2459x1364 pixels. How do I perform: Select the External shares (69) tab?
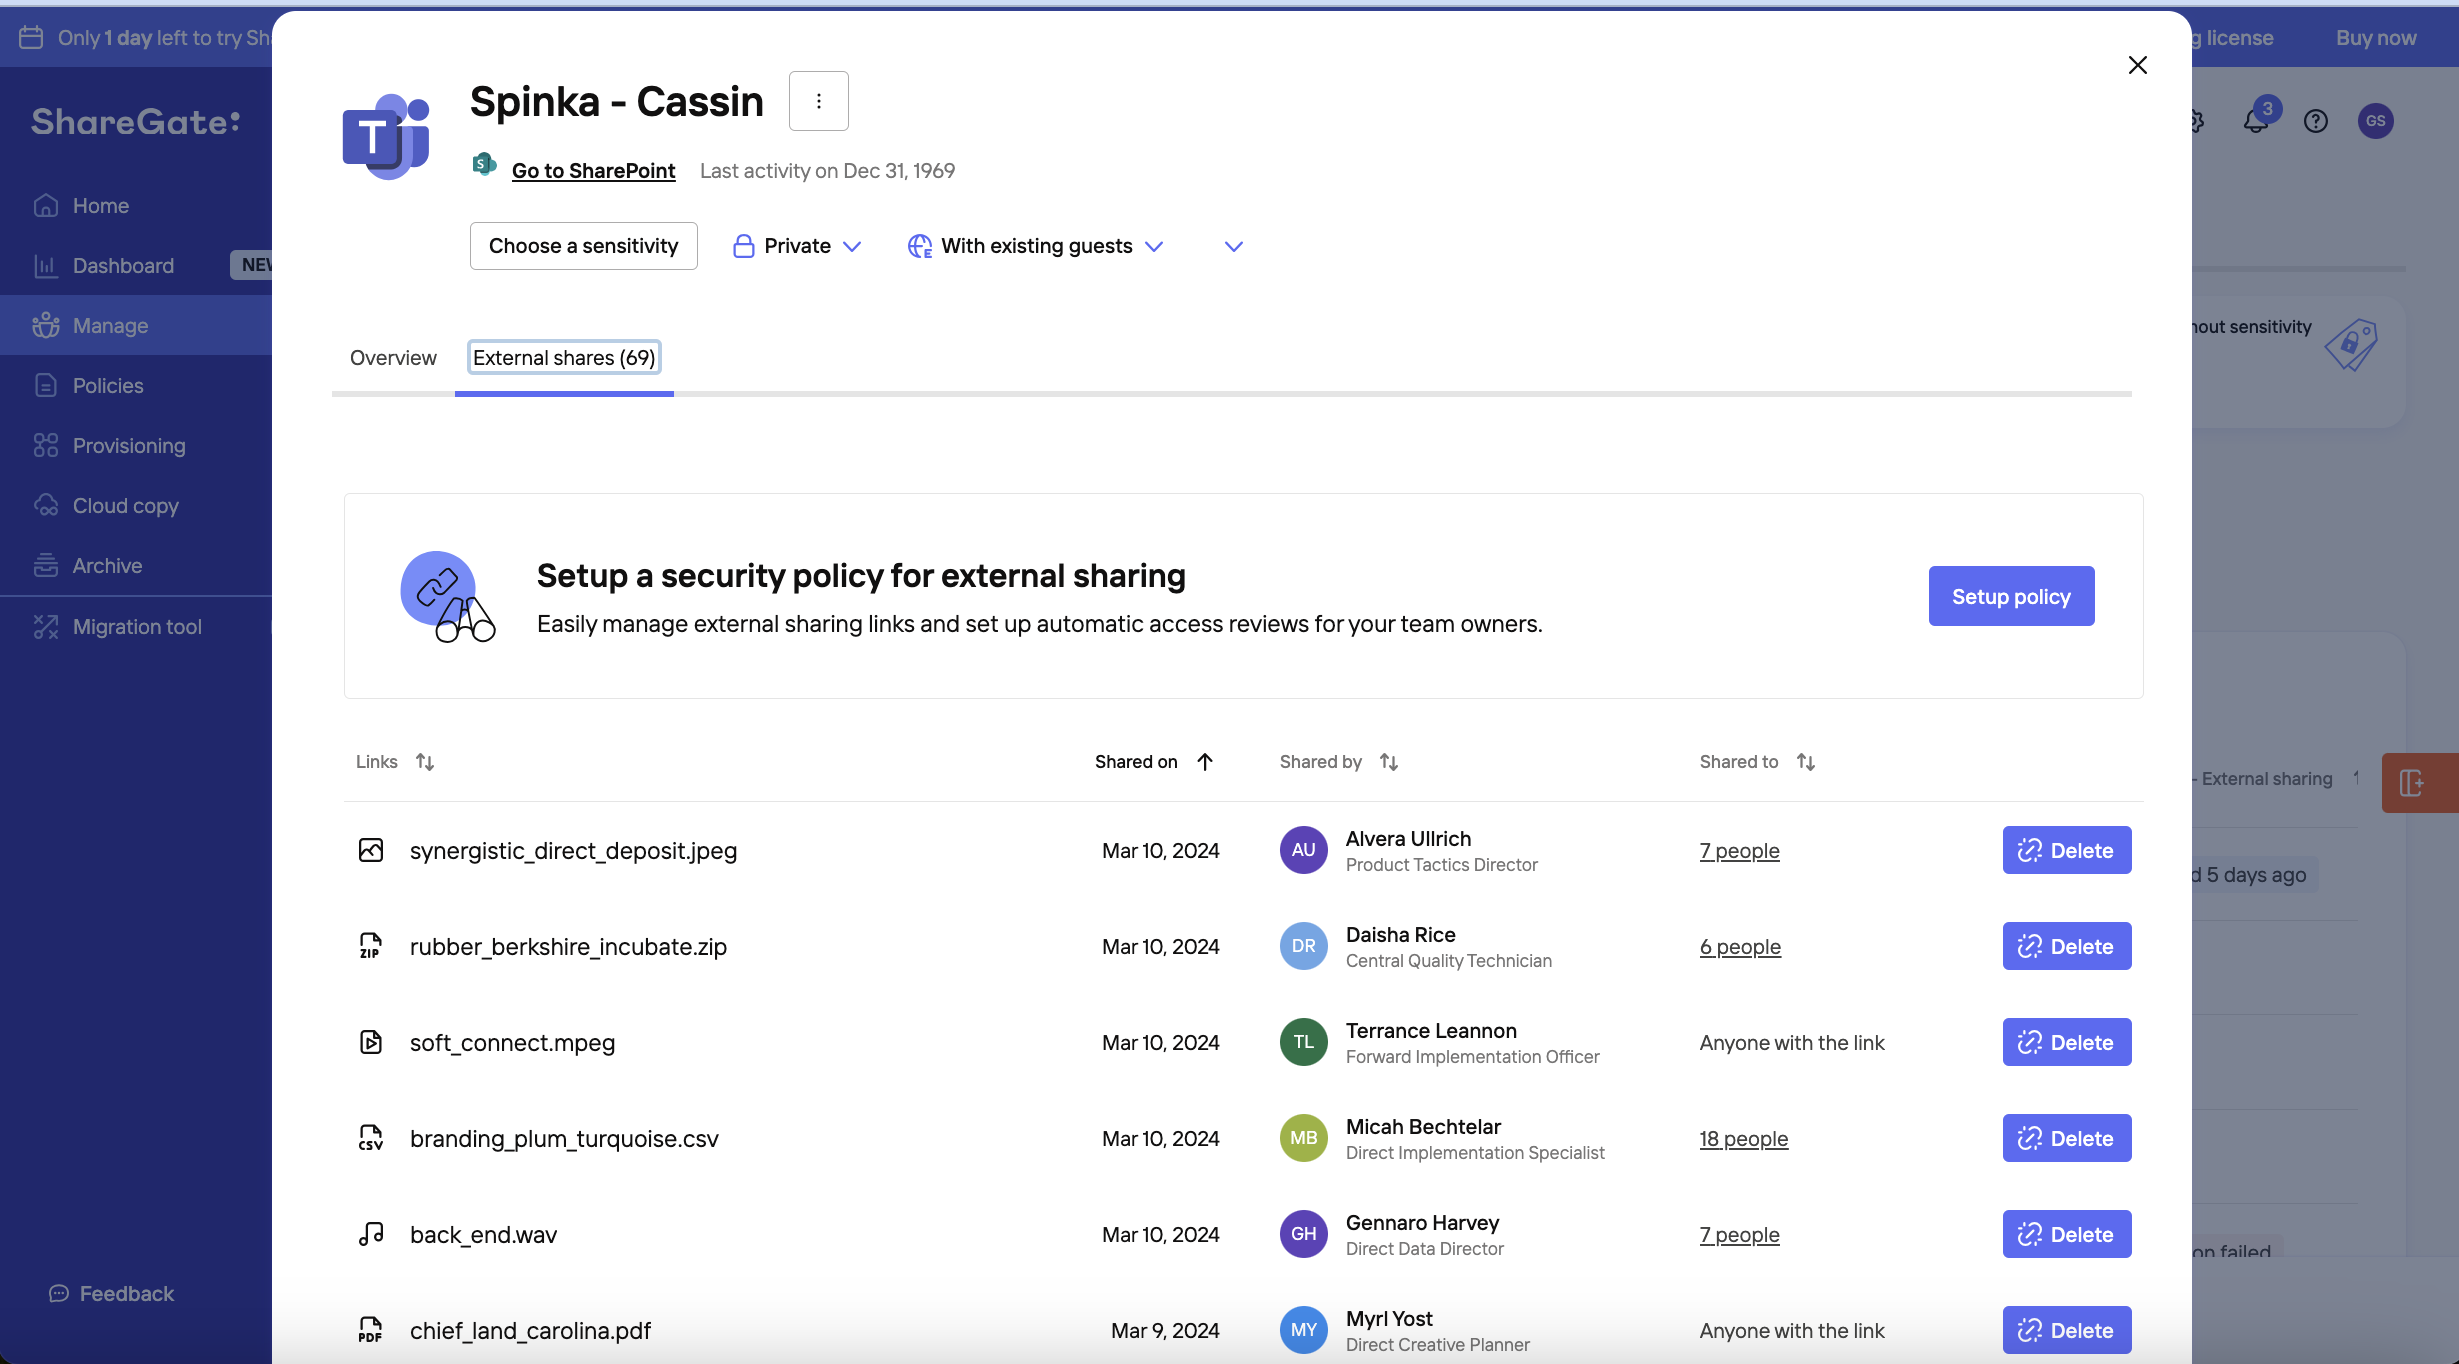click(x=564, y=358)
